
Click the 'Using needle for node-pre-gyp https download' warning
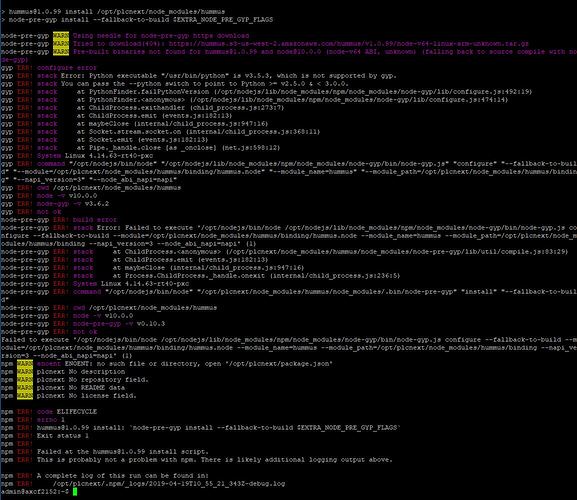click(161, 36)
